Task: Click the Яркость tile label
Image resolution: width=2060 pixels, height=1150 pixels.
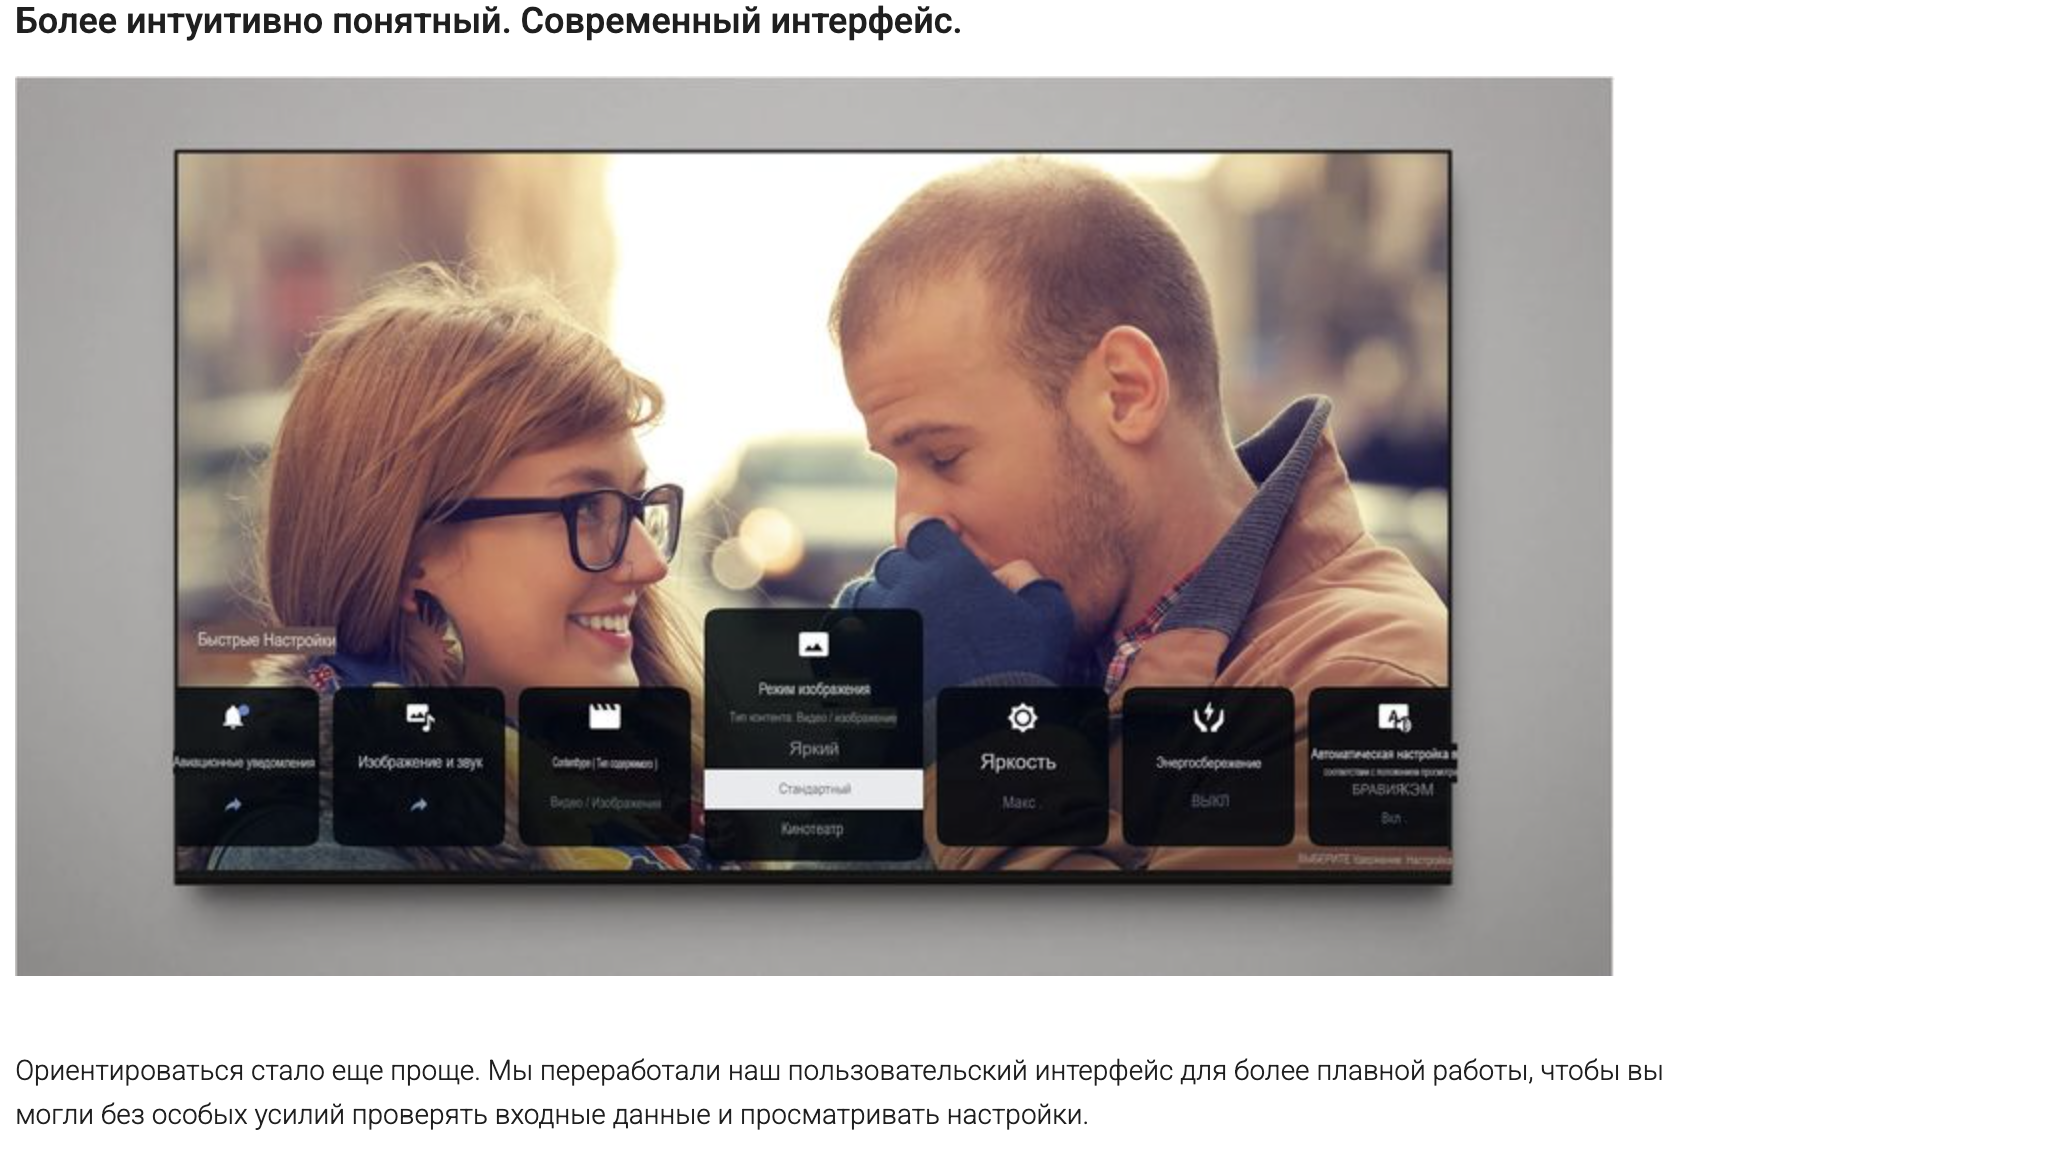Action: (x=1018, y=762)
